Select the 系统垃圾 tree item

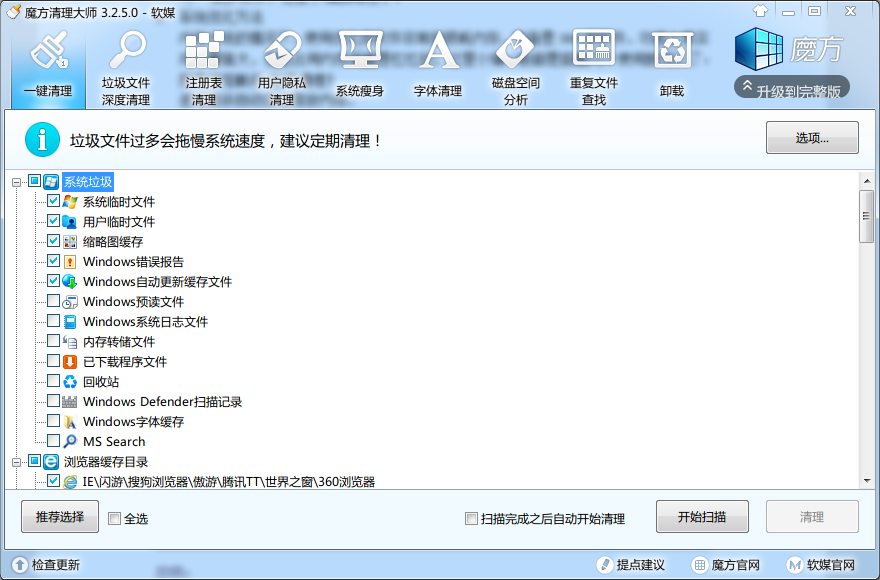pyautogui.click(x=88, y=182)
